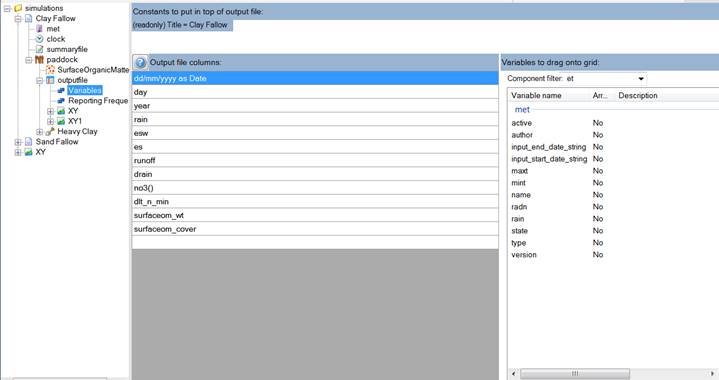Select the 'runoff' output column row

pyautogui.click(x=315, y=161)
